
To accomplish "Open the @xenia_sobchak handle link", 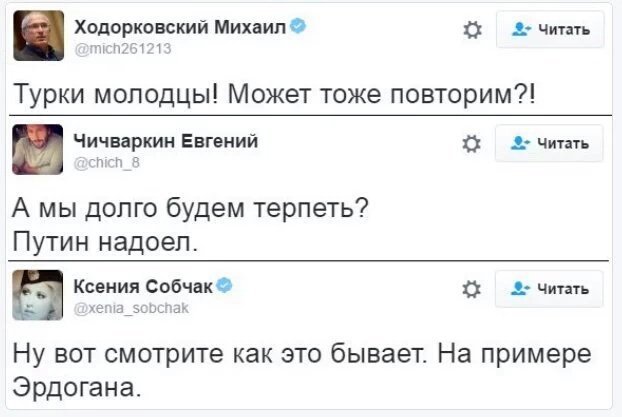I will (131, 308).
